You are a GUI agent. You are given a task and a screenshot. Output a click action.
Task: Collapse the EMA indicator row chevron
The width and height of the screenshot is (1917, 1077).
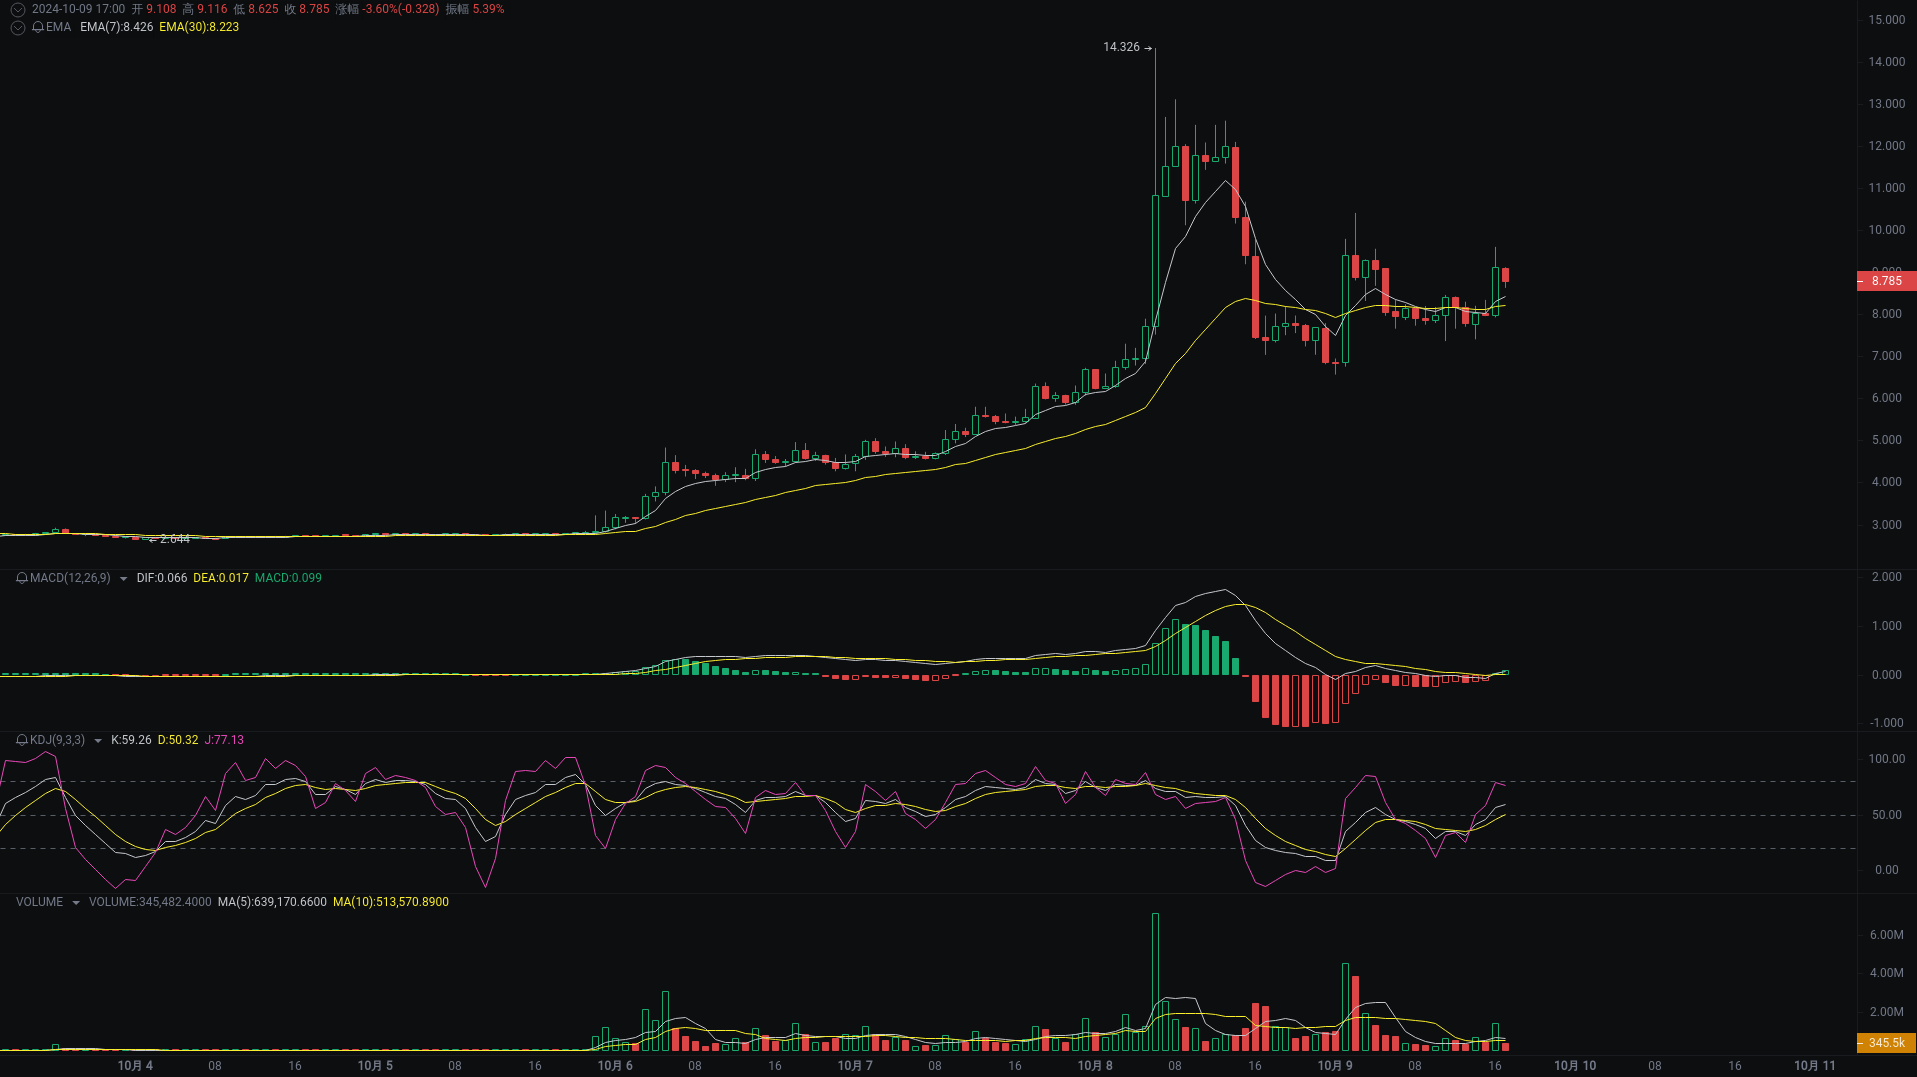[x=17, y=27]
